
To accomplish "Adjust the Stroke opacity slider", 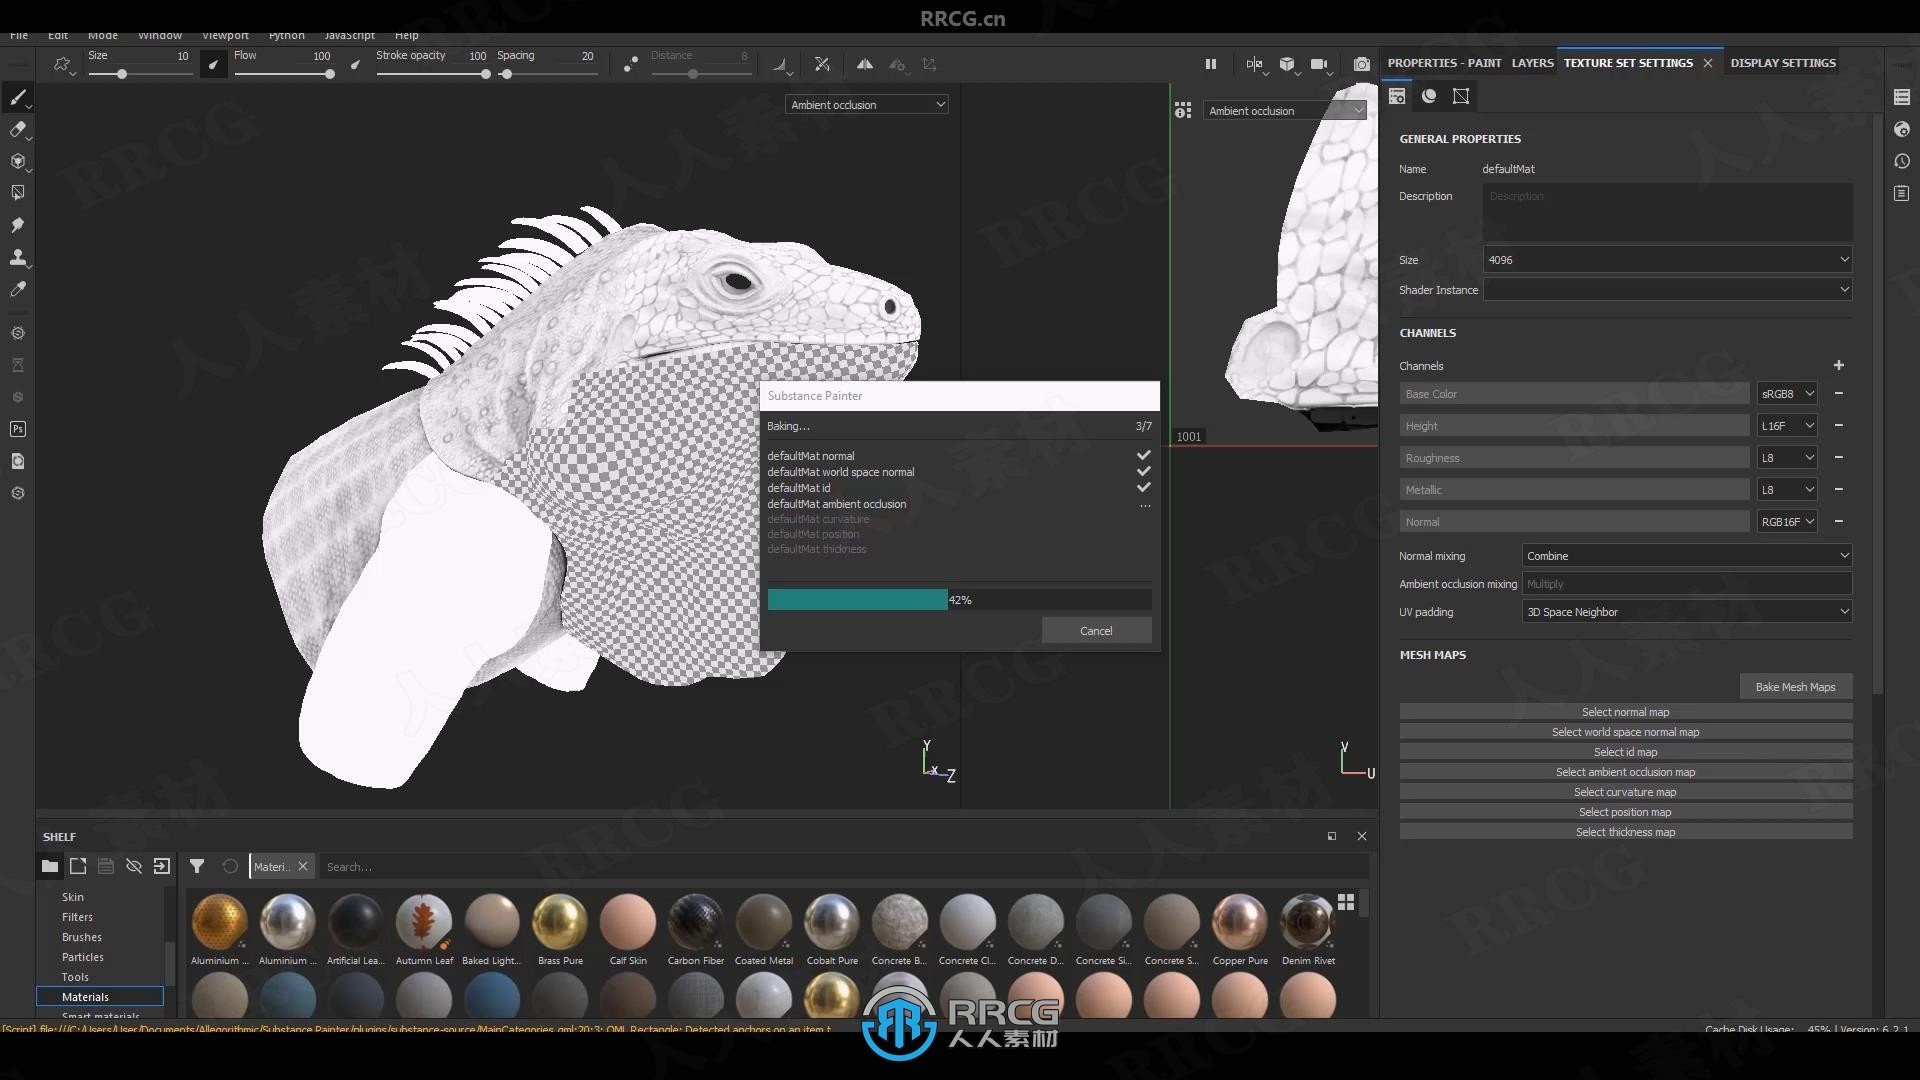I will [432, 74].
